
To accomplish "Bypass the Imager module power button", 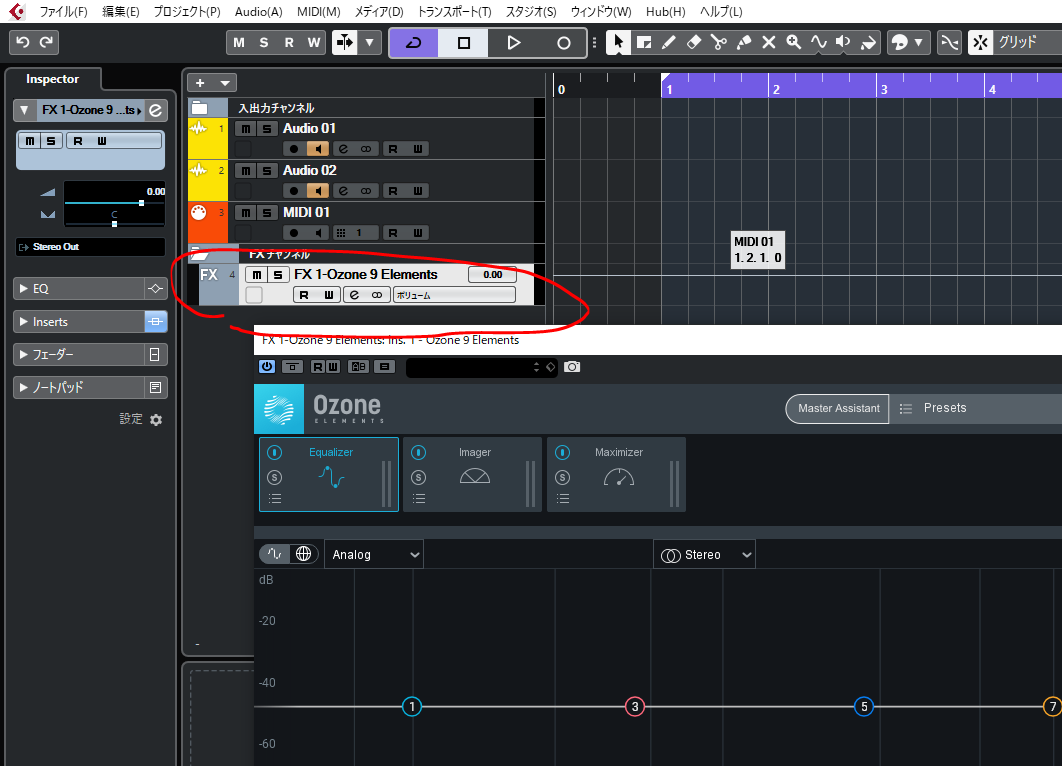I will pyautogui.click(x=419, y=452).
